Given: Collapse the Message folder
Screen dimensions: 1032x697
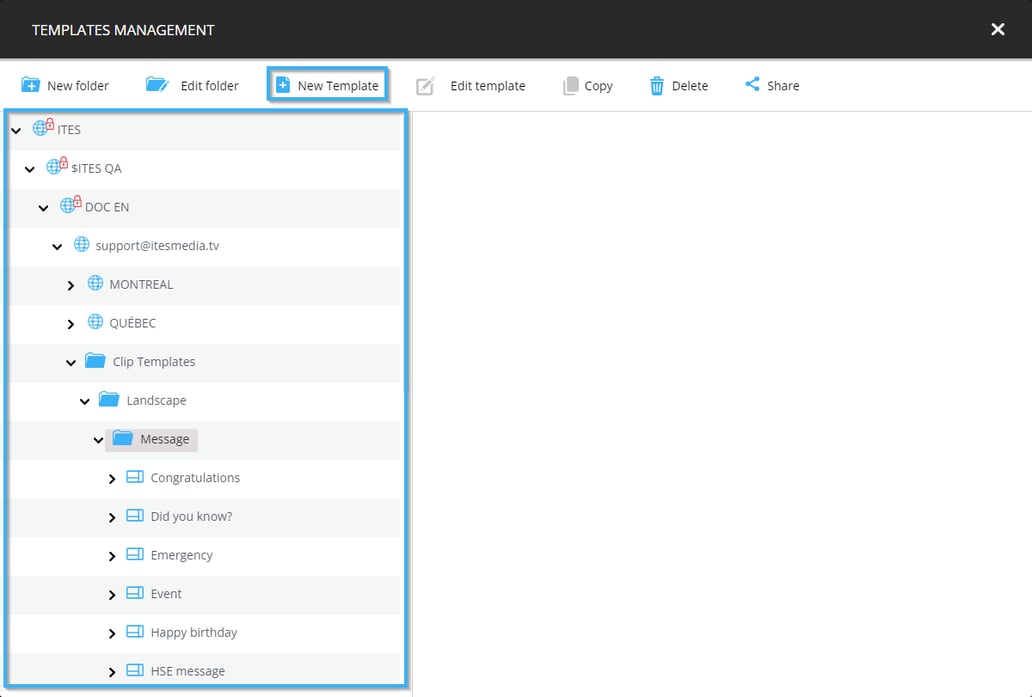Looking at the screenshot, I should click(99, 440).
